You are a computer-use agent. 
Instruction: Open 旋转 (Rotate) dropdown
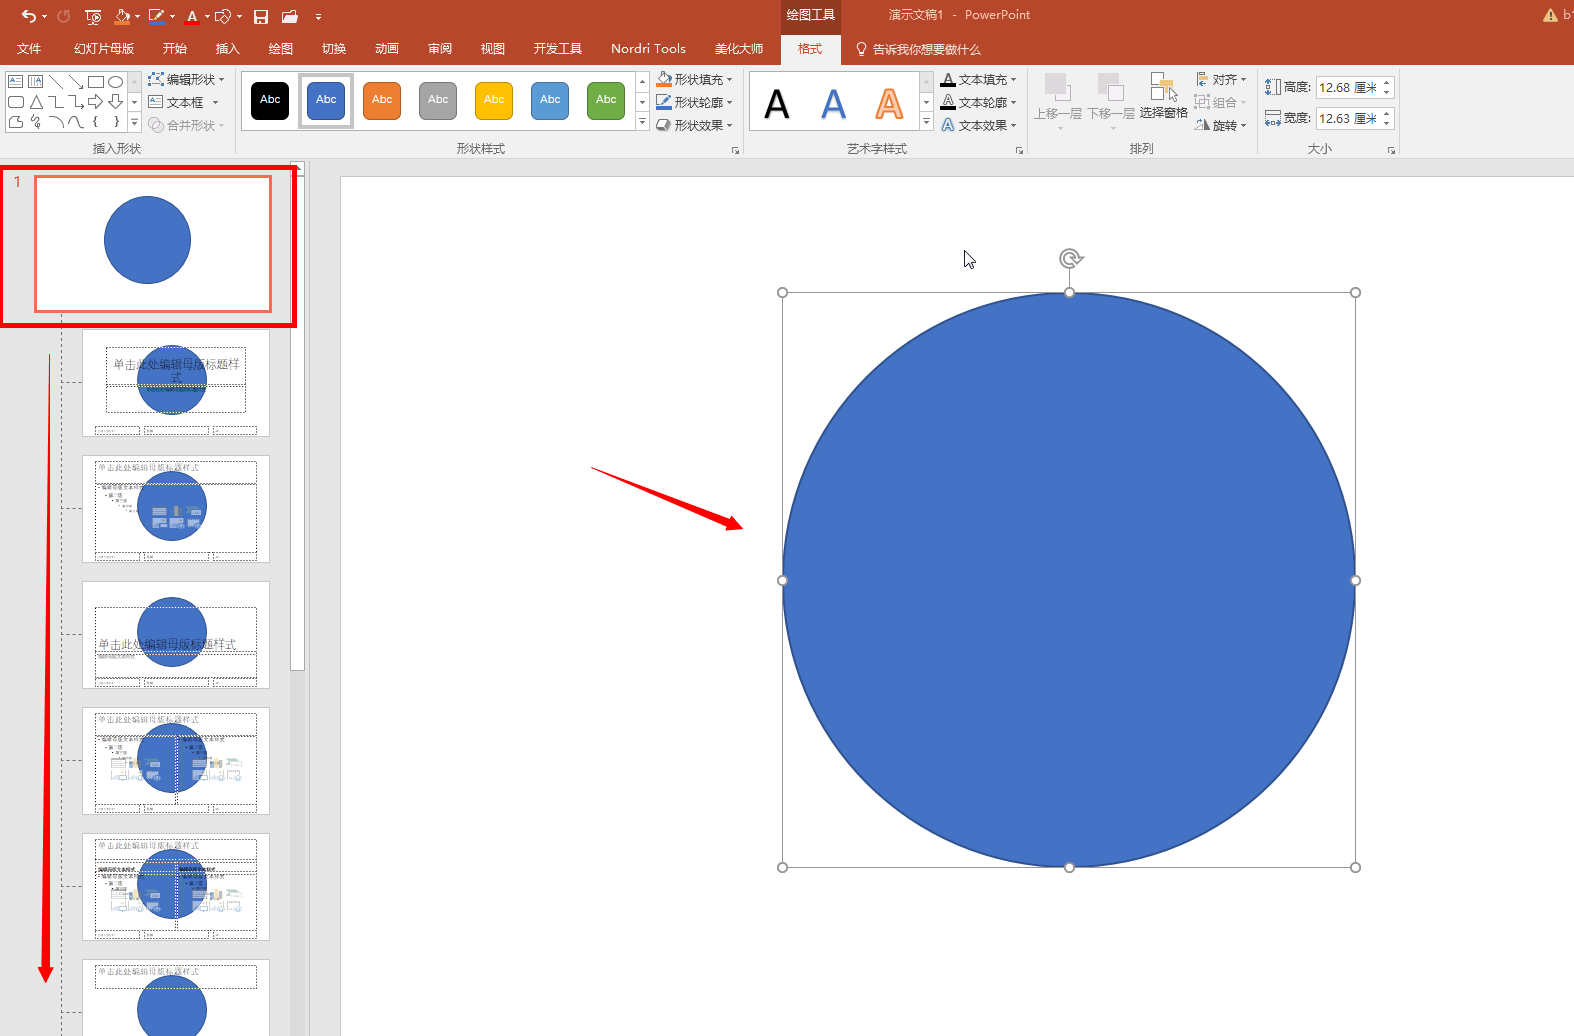pos(1221,125)
